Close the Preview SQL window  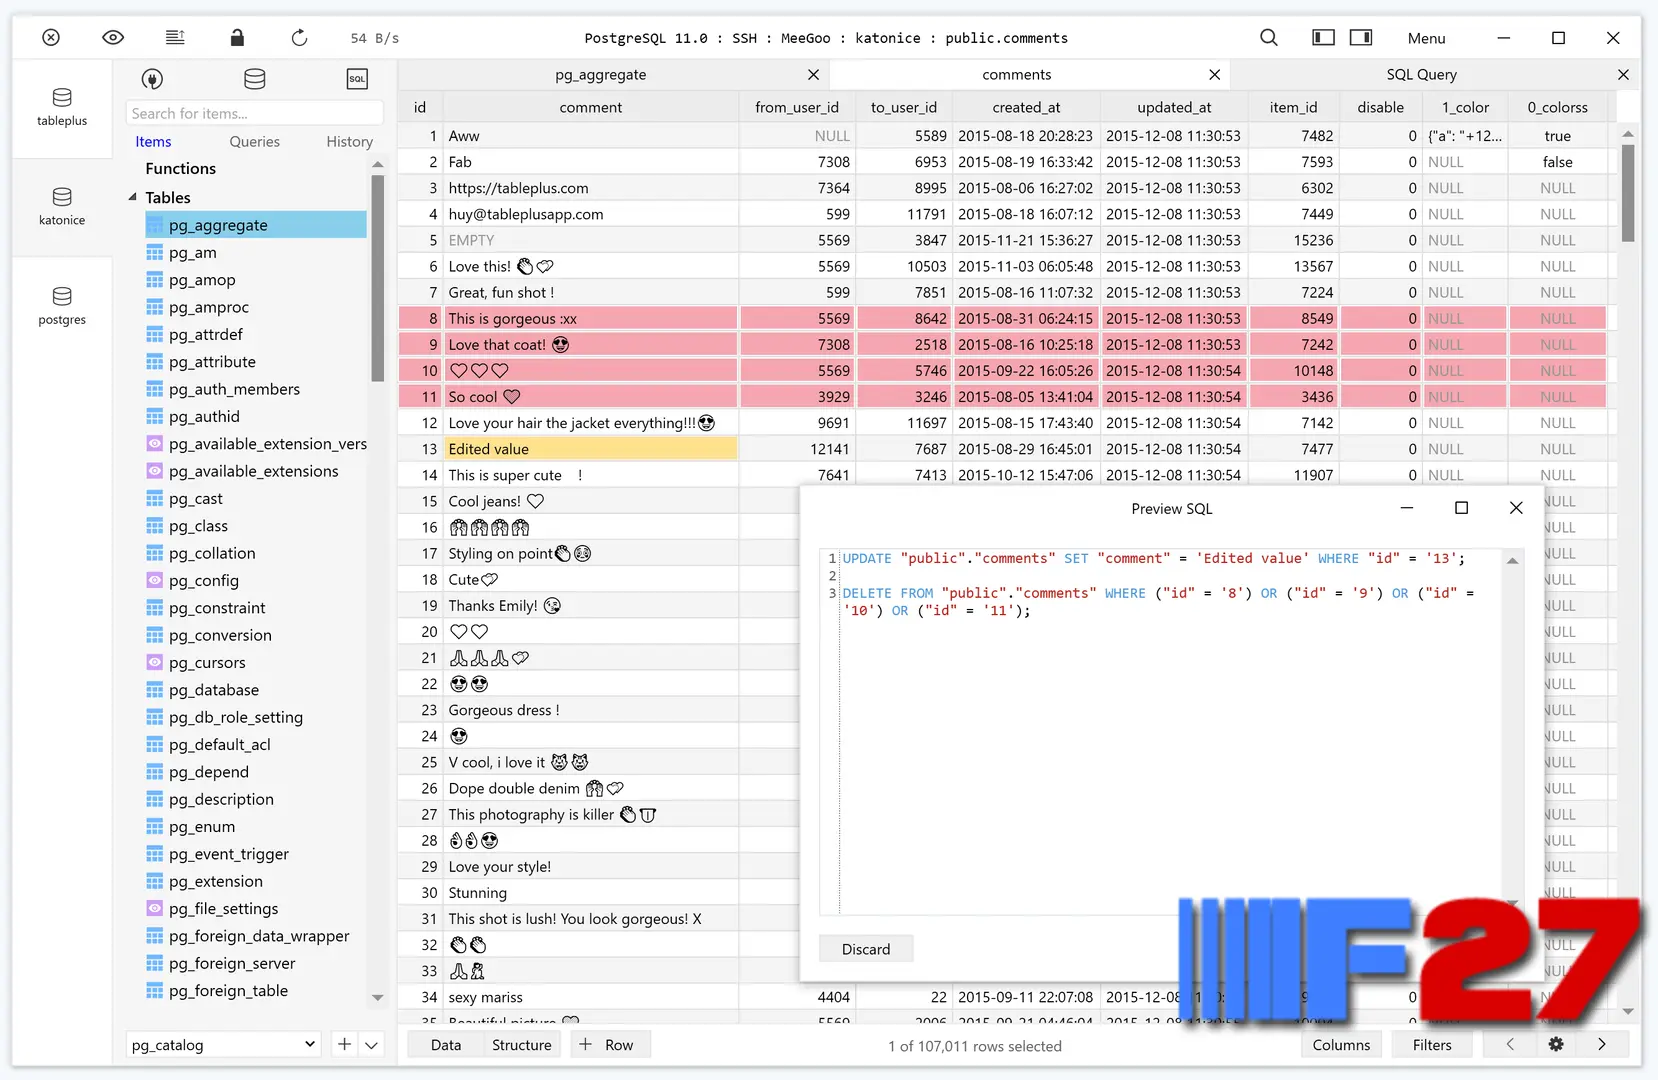click(x=1516, y=508)
